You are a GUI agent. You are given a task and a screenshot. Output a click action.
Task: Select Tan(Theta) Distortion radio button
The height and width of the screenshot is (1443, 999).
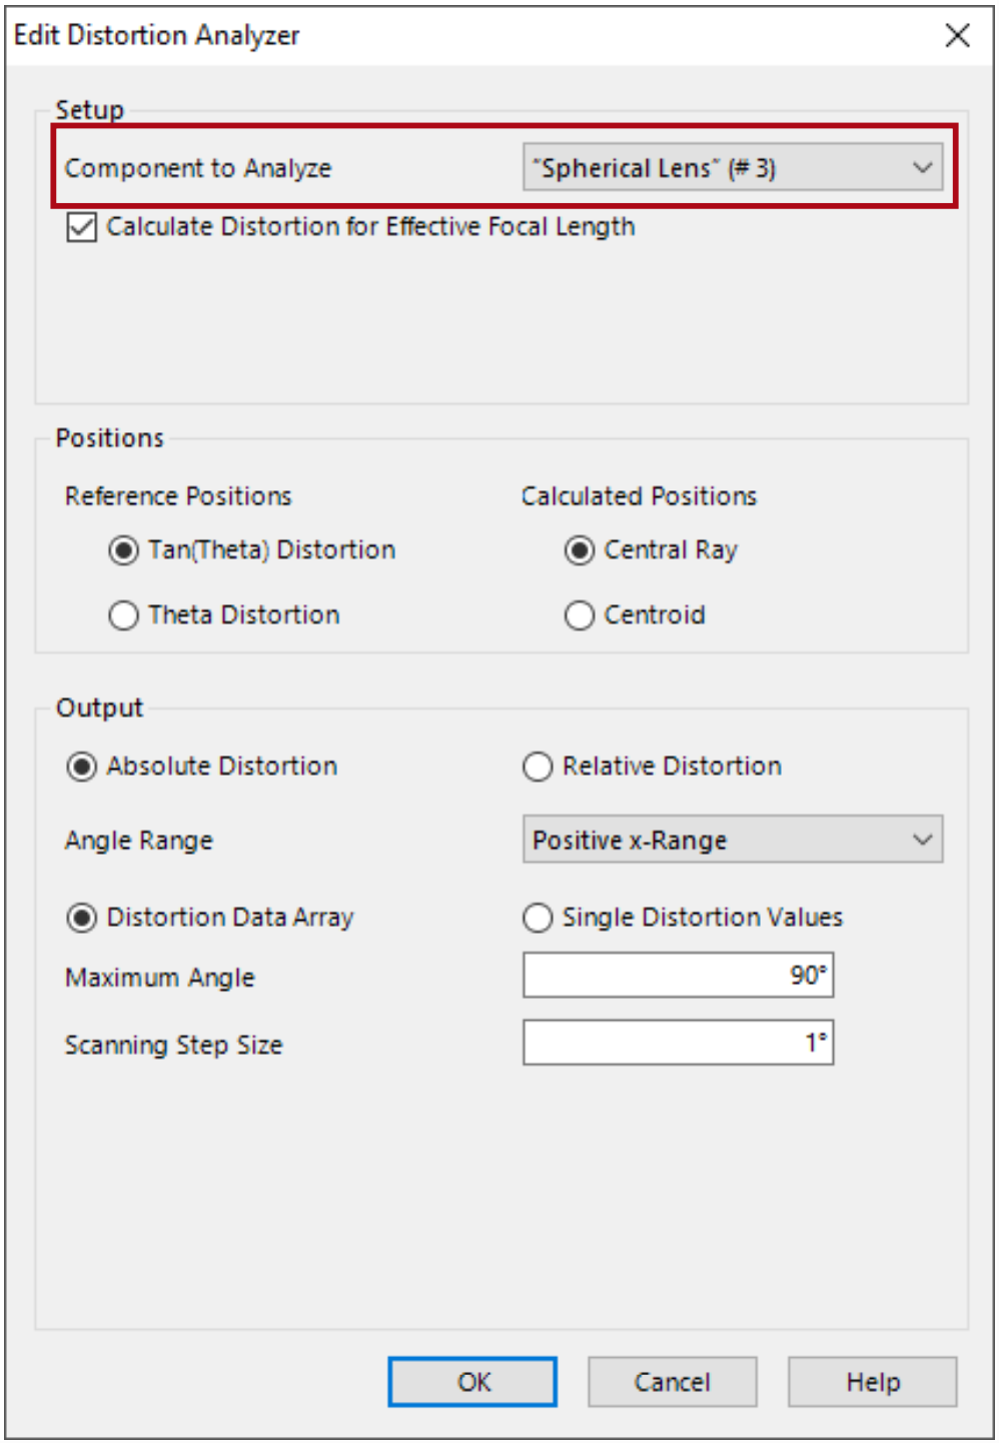[123, 550]
